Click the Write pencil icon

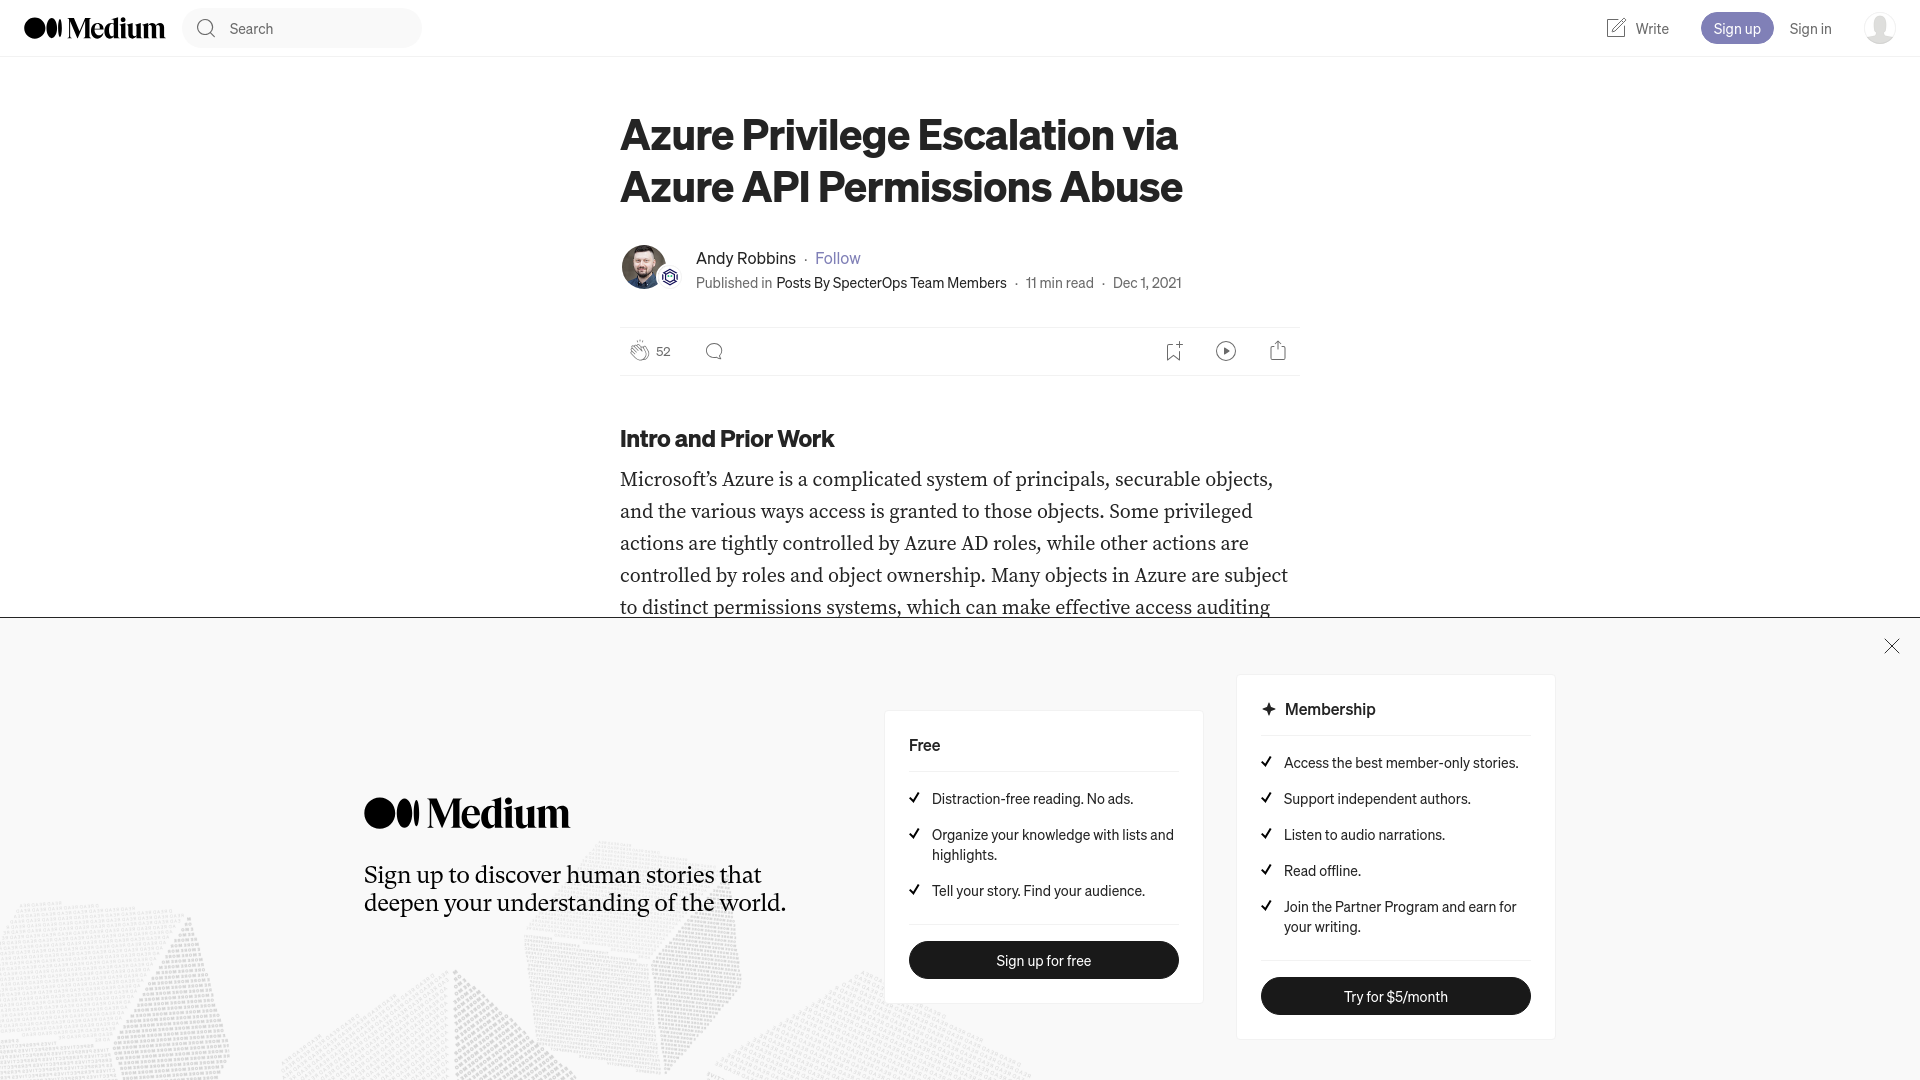1615,28
